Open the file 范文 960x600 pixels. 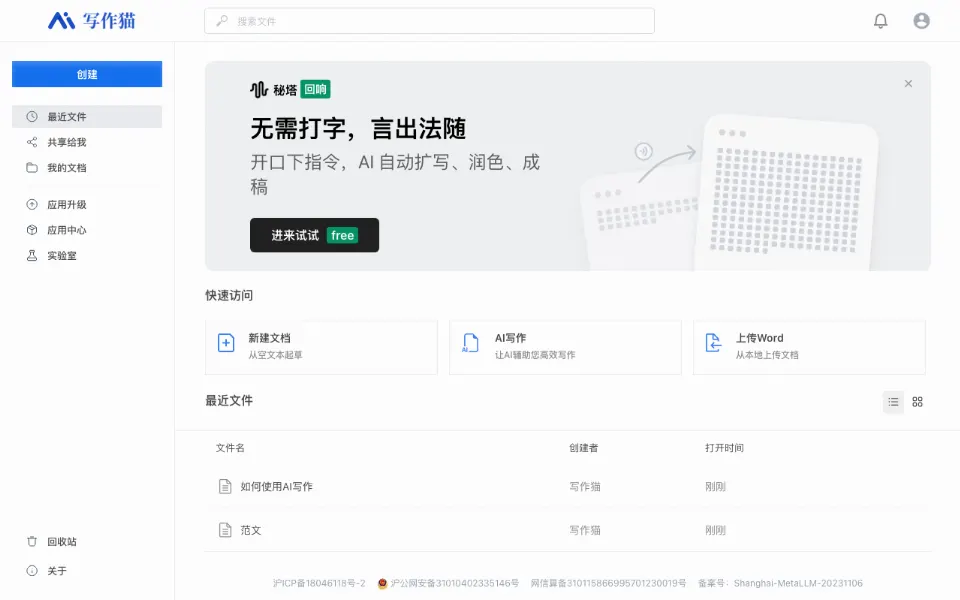coord(250,530)
